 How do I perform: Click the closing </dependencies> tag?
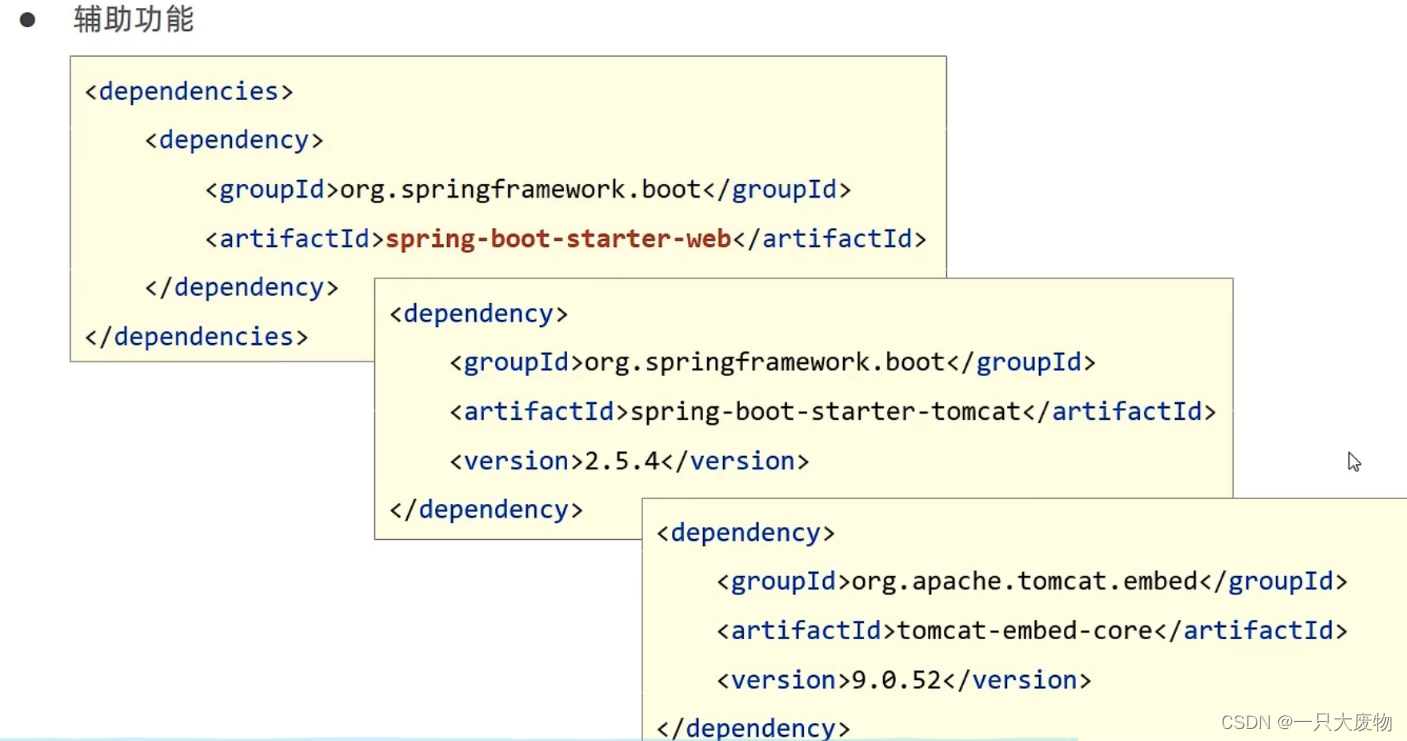(x=196, y=337)
